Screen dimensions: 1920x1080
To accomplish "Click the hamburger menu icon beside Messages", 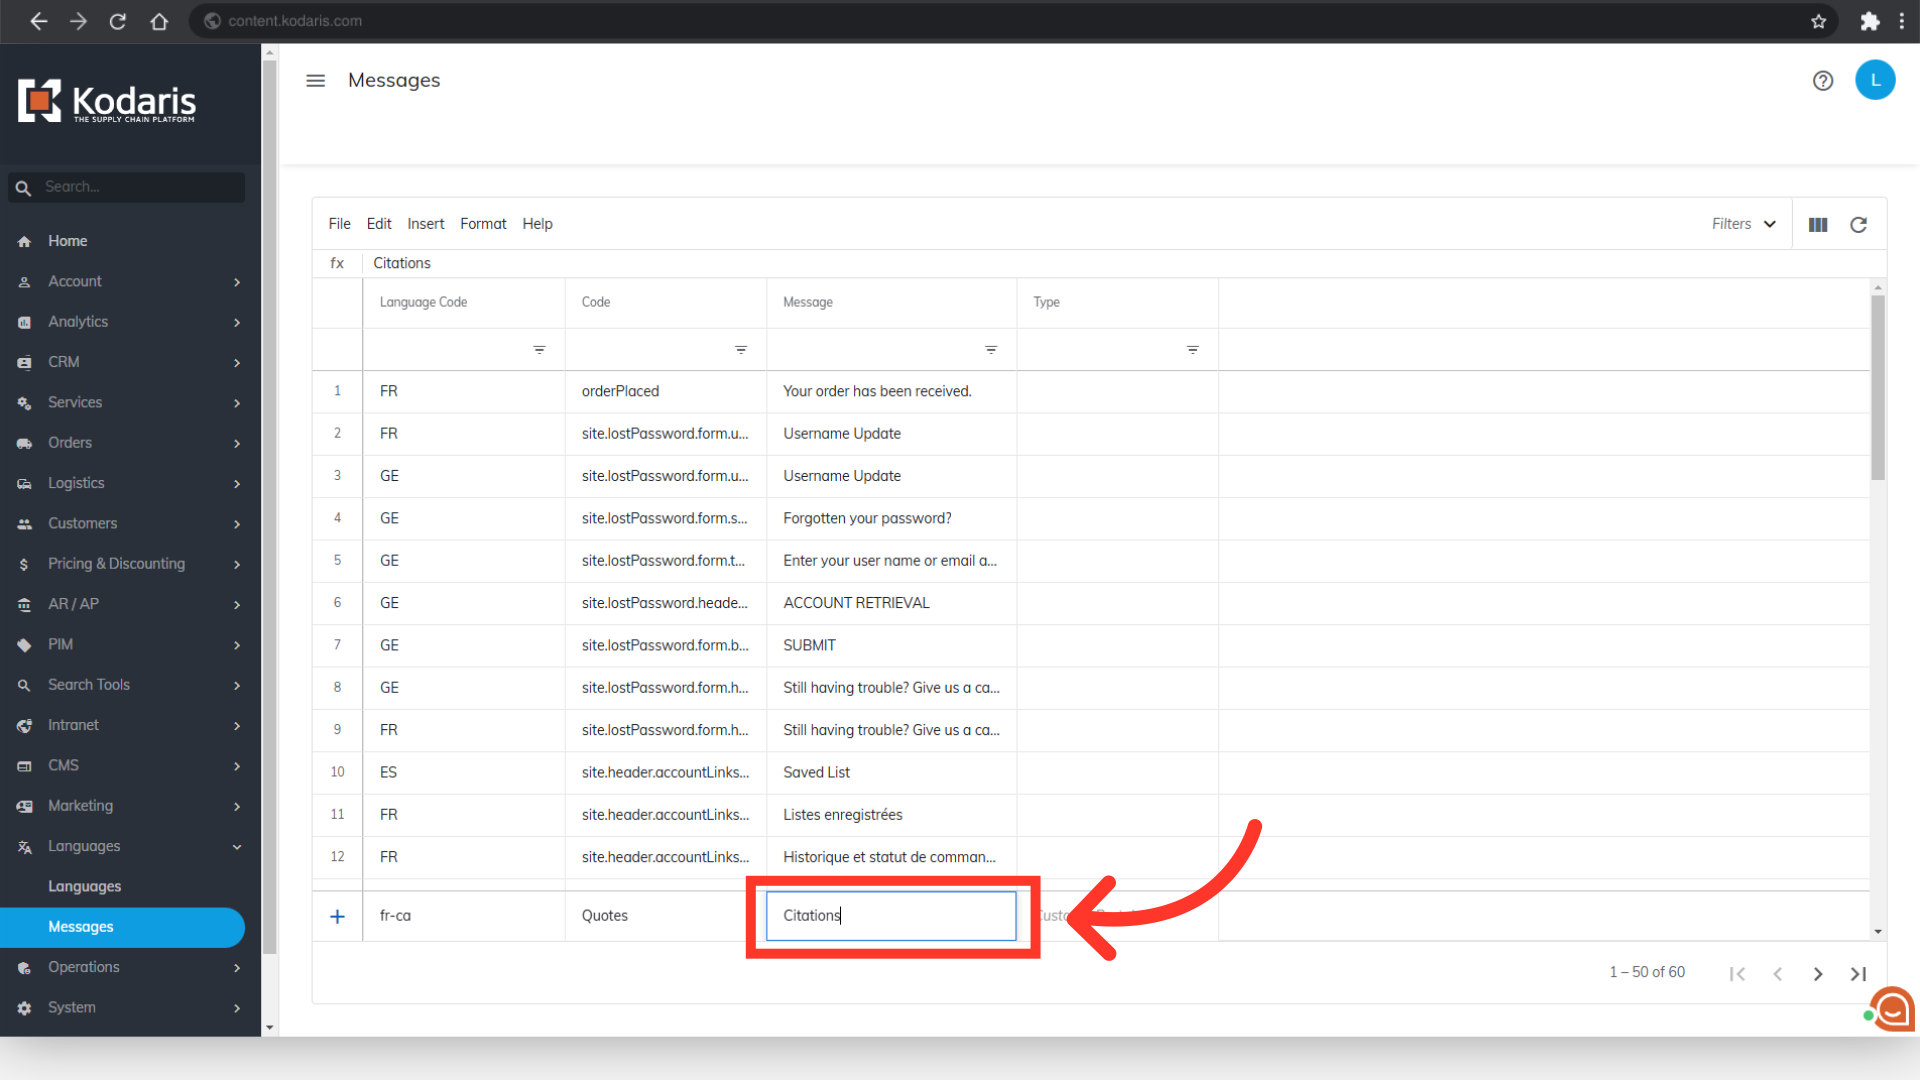I will (x=315, y=81).
